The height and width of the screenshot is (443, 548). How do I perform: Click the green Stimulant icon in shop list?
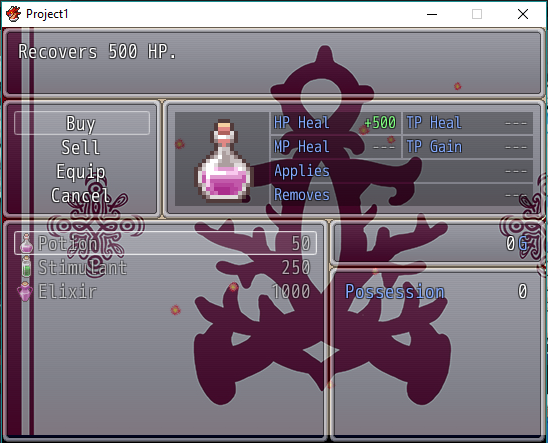tap(26, 267)
